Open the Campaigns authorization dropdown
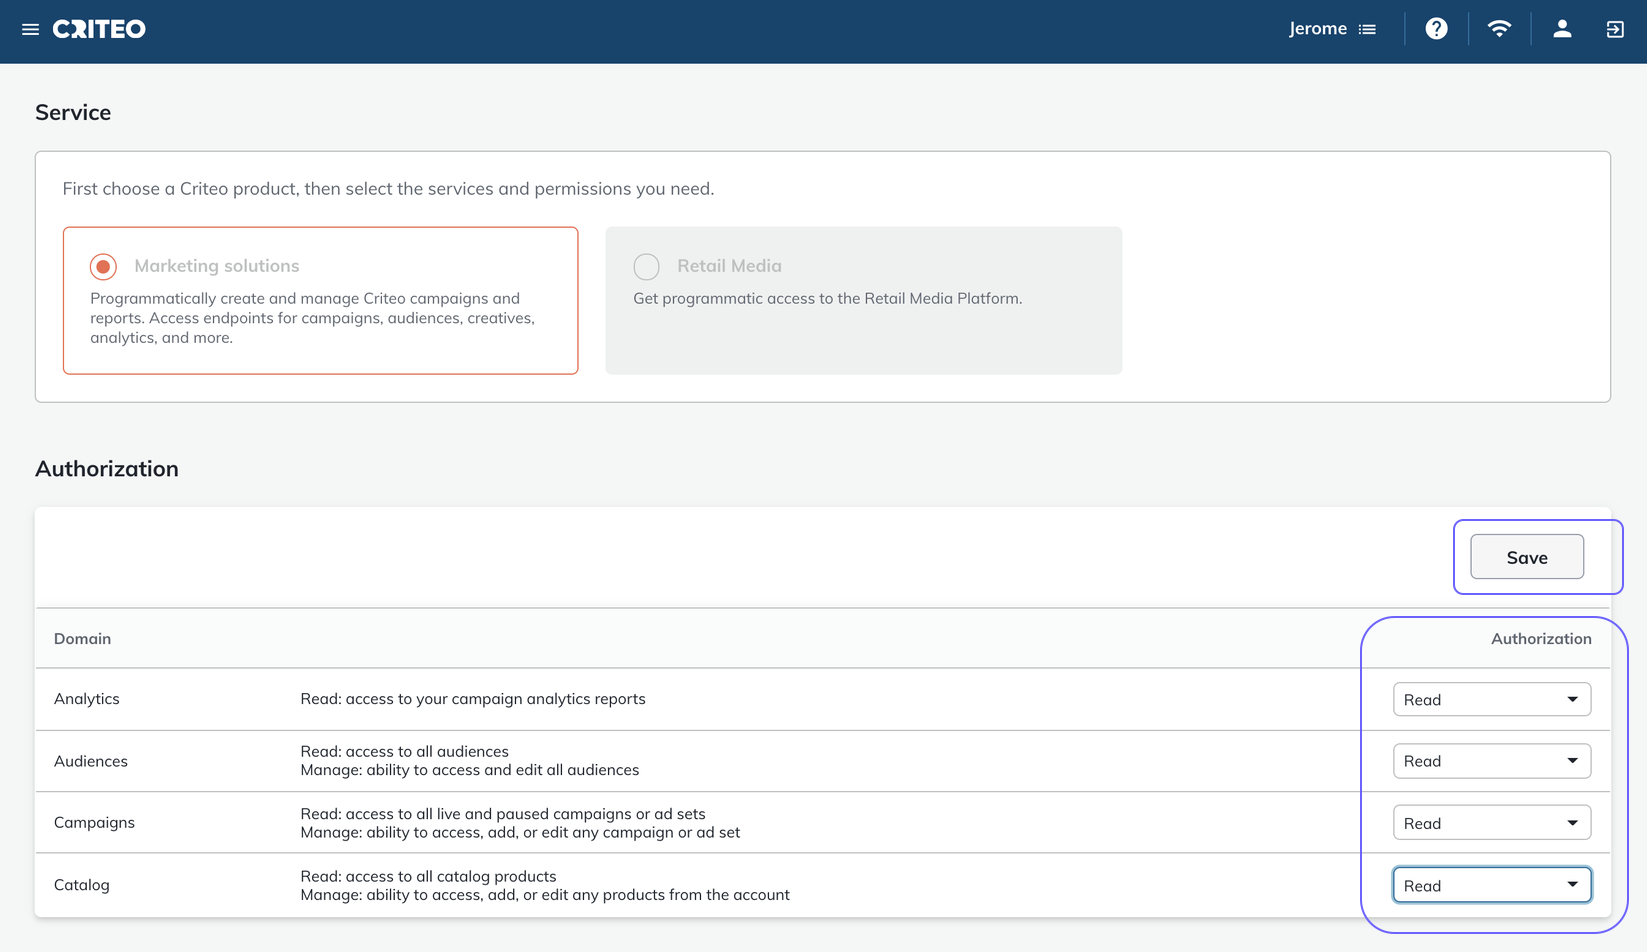 (1491, 823)
